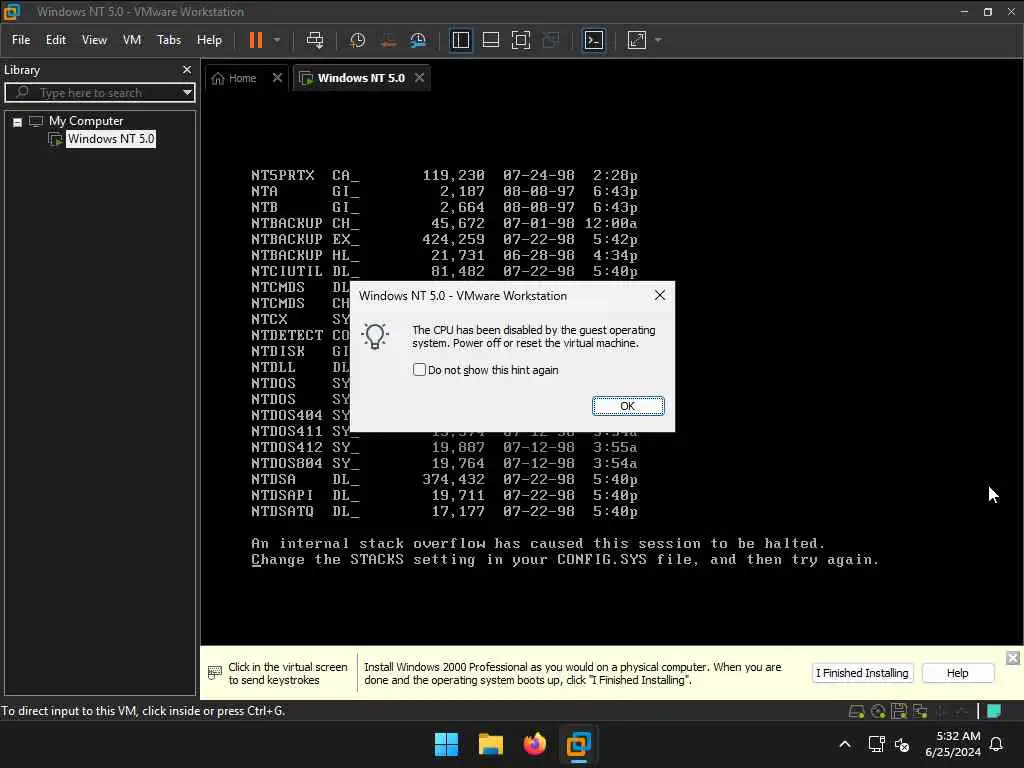Show hidden system tray icons

tap(844, 744)
